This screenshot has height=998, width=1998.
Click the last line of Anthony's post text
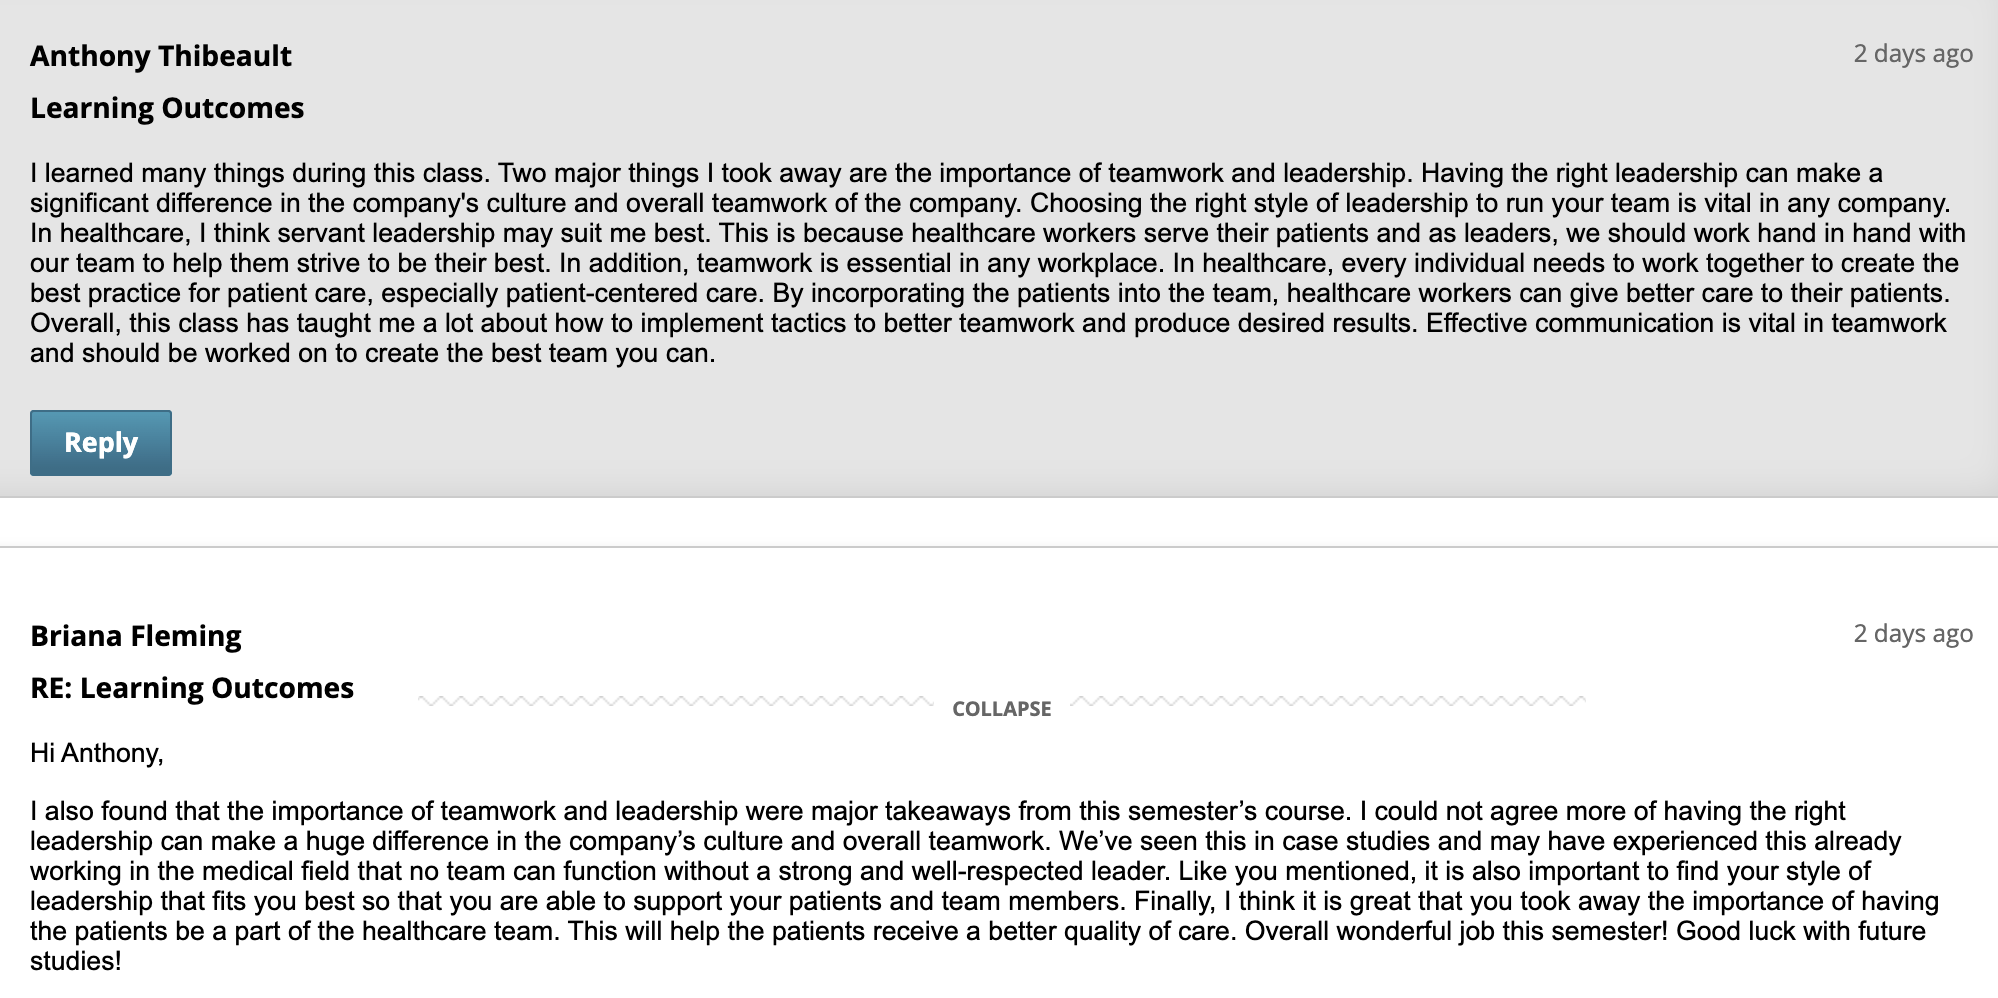pos(372,353)
